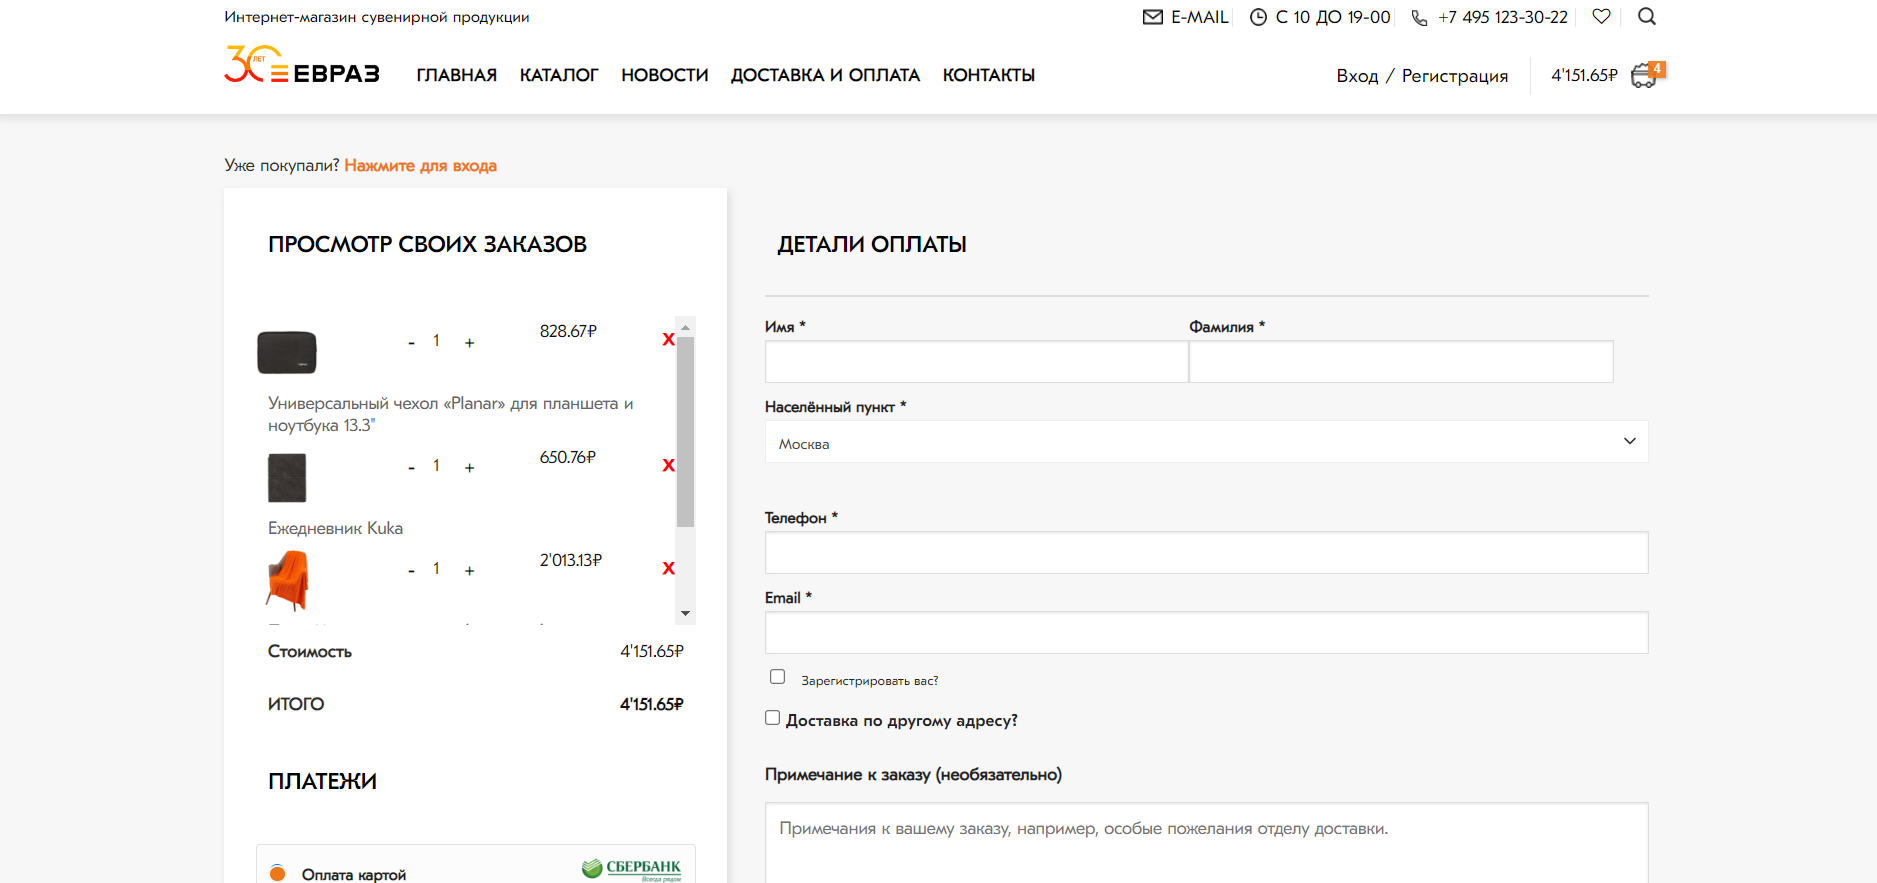
Task: Focus the Email input field
Action: coord(1206,633)
